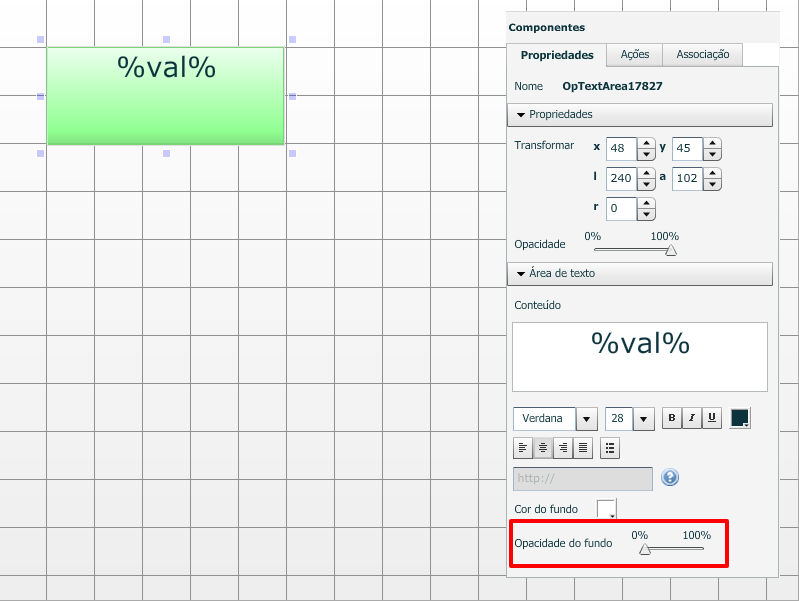The image size is (799, 601).
Task: Click the blue help icon next to URL field
Action: pyautogui.click(x=670, y=477)
